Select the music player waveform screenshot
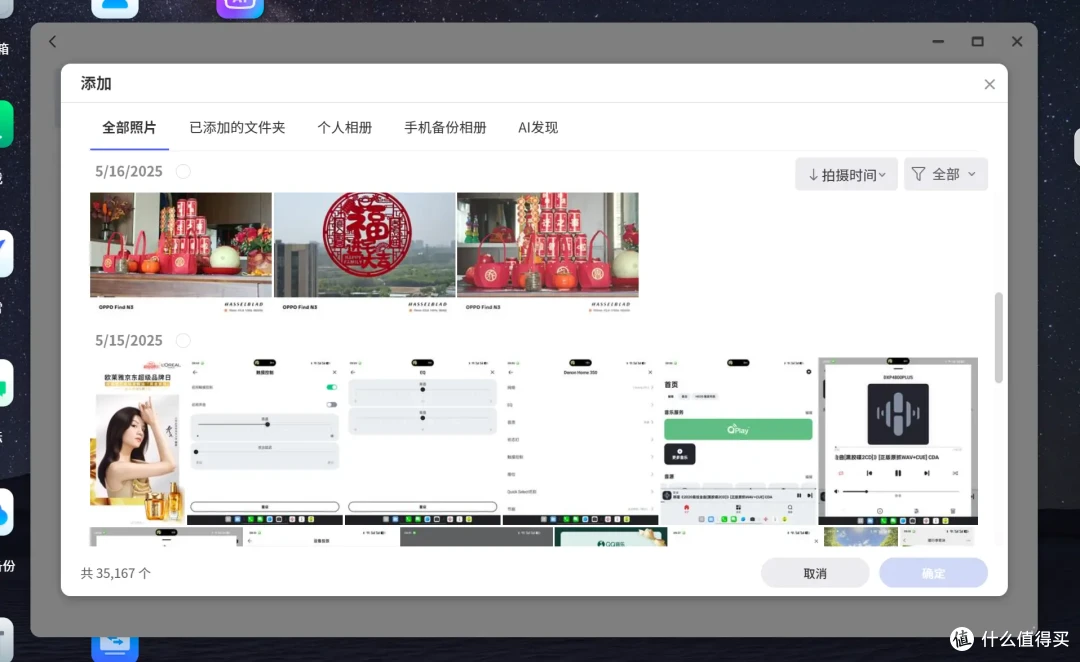Screen dimensions: 1080x662 click(x=898, y=441)
